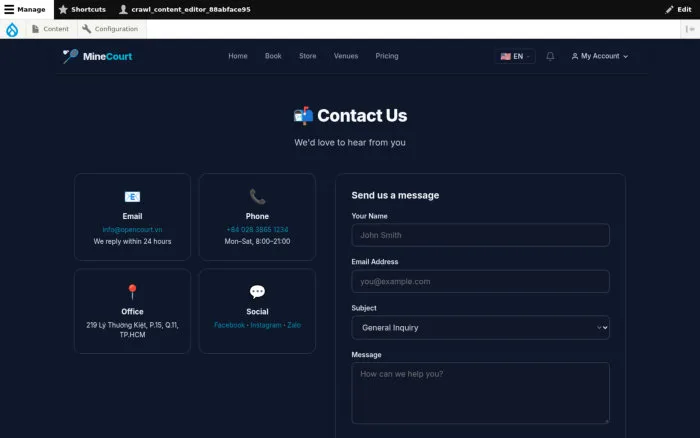
Task: Go to the Home page
Action: tap(238, 56)
